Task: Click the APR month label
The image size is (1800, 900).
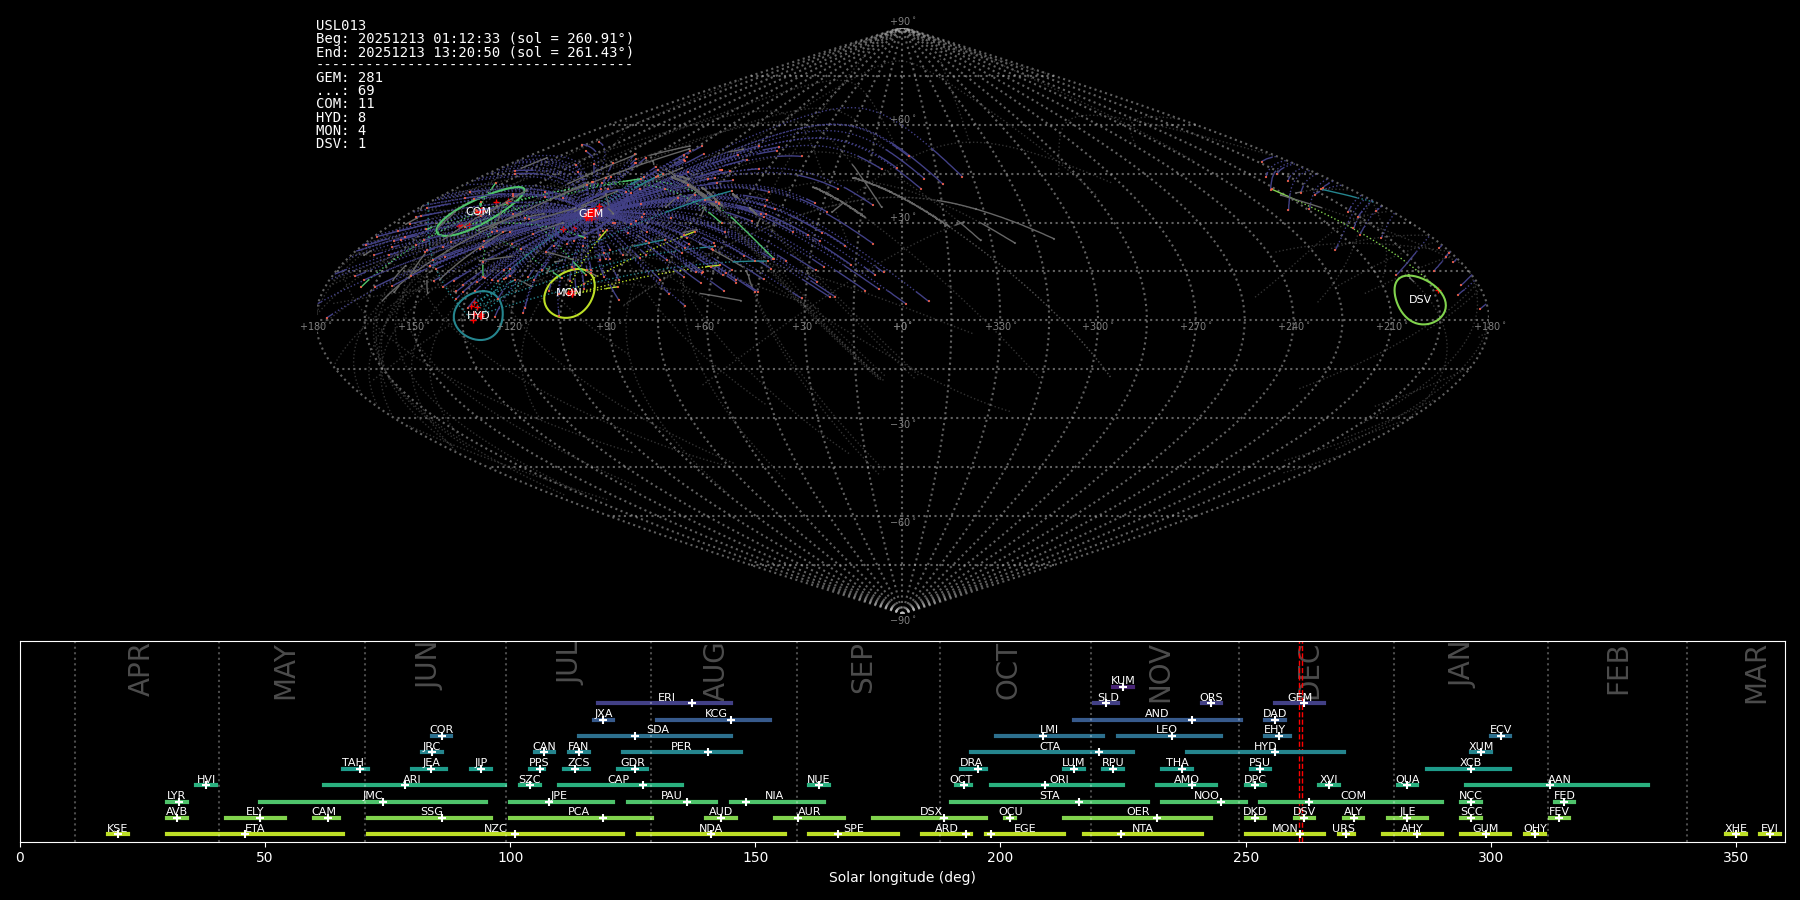Action: (140, 670)
